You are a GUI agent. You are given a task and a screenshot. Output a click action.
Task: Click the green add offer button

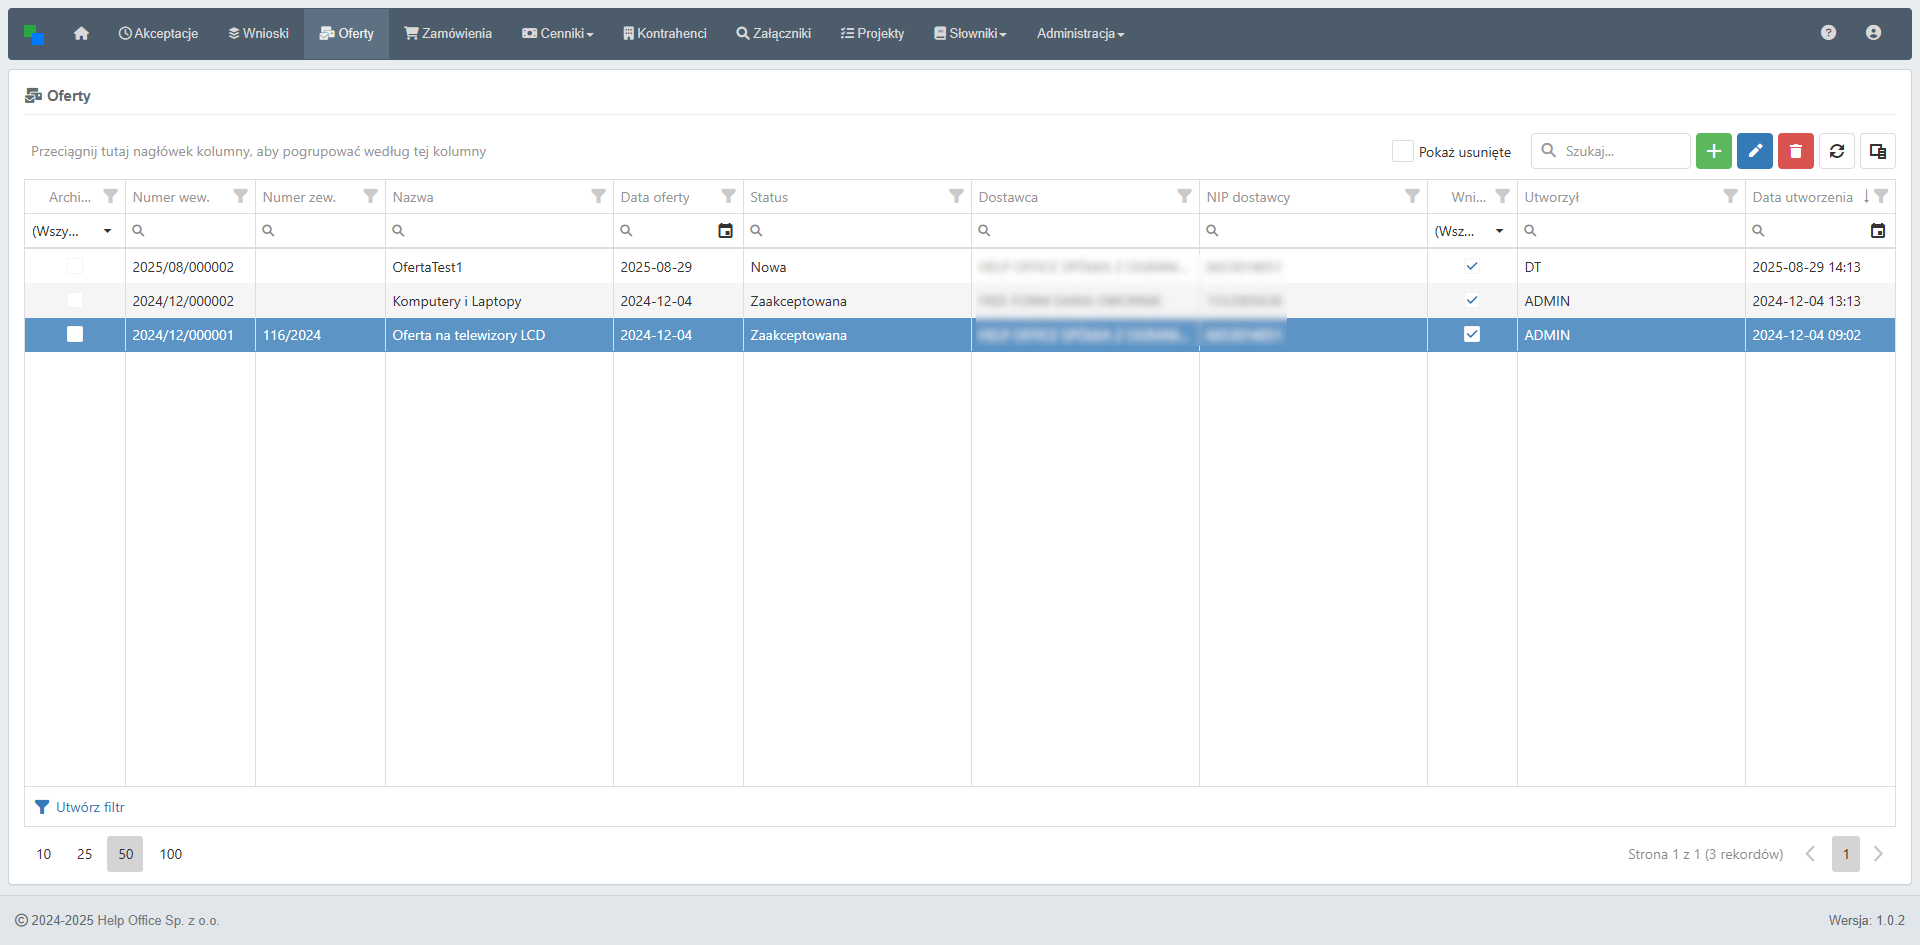click(x=1713, y=151)
